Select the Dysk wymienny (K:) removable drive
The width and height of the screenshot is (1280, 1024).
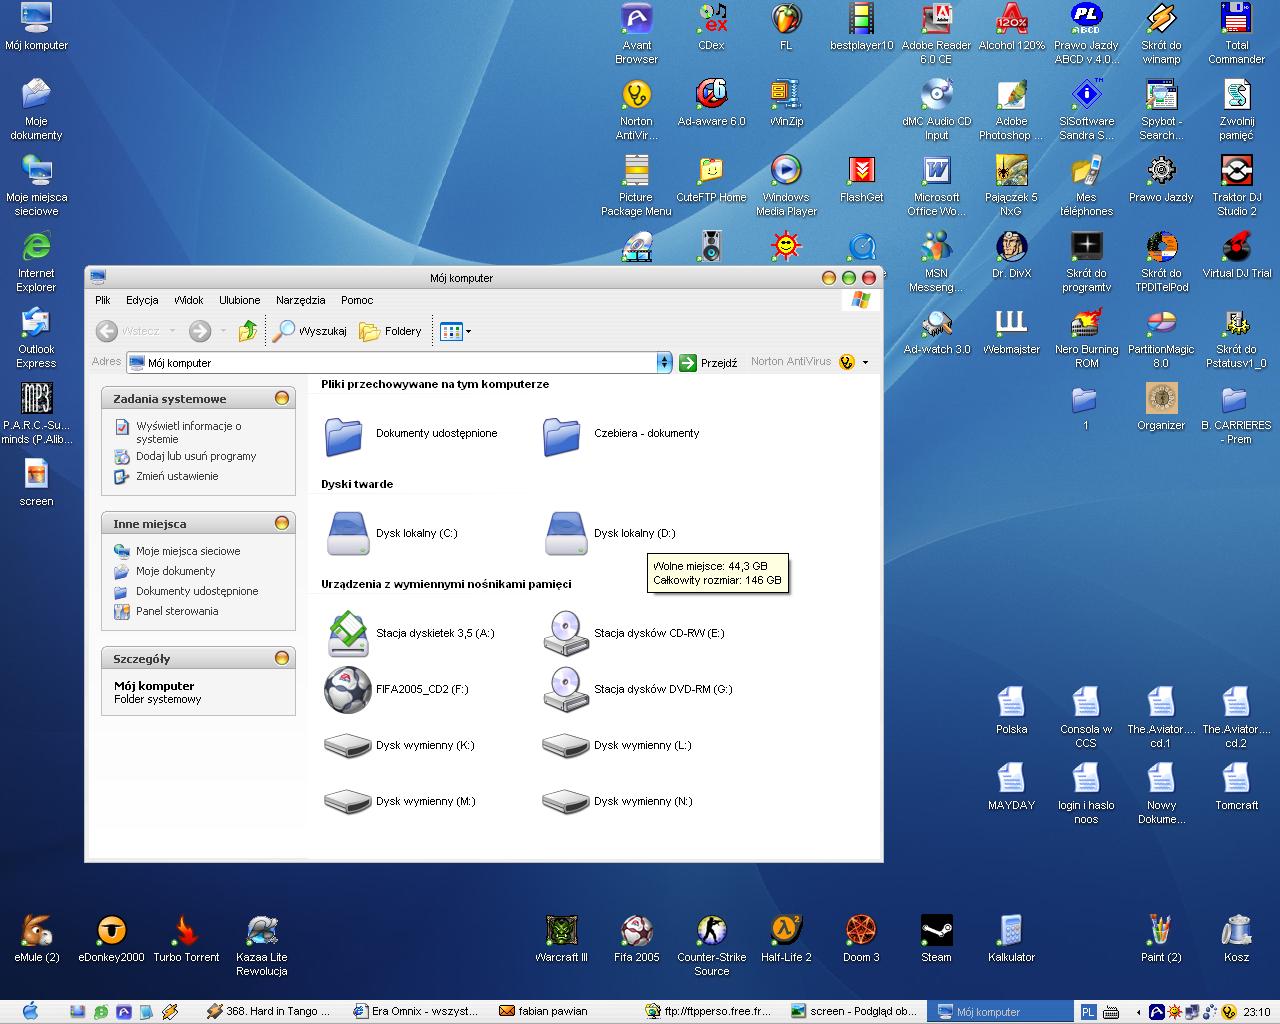(348, 745)
